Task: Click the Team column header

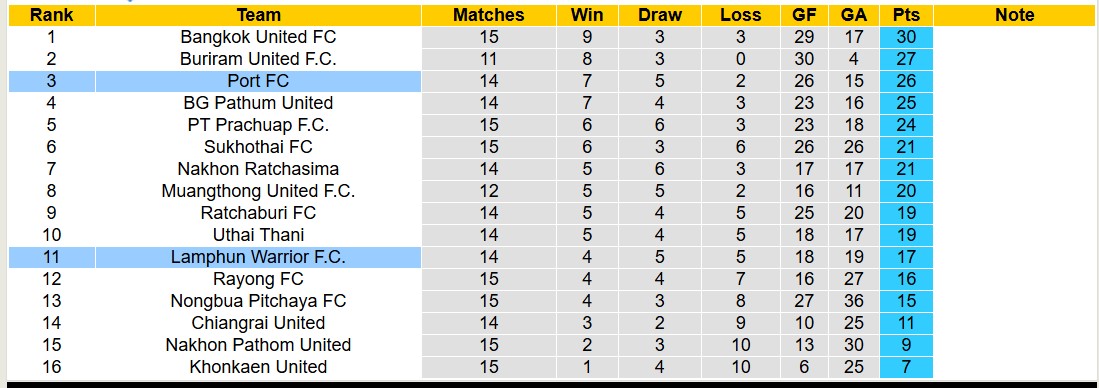Action: [x=258, y=15]
